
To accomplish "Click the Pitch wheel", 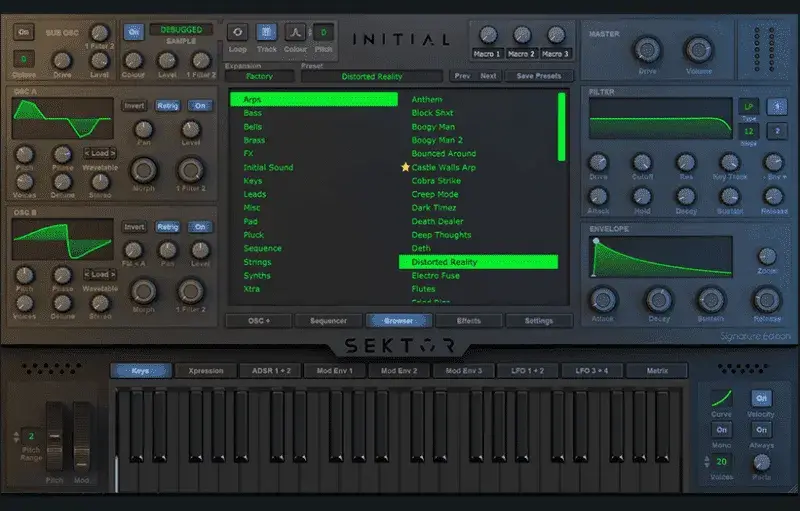I will [x=55, y=436].
